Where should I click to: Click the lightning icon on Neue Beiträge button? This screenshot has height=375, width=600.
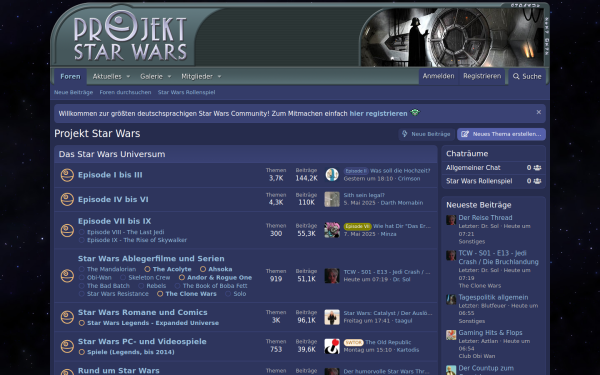coord(405,134)
